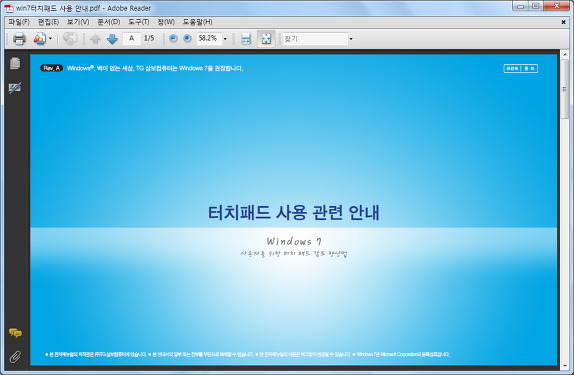Open the 편집(E) menu
The width and height of the screenshot is (574, 375).
(48, 22)
